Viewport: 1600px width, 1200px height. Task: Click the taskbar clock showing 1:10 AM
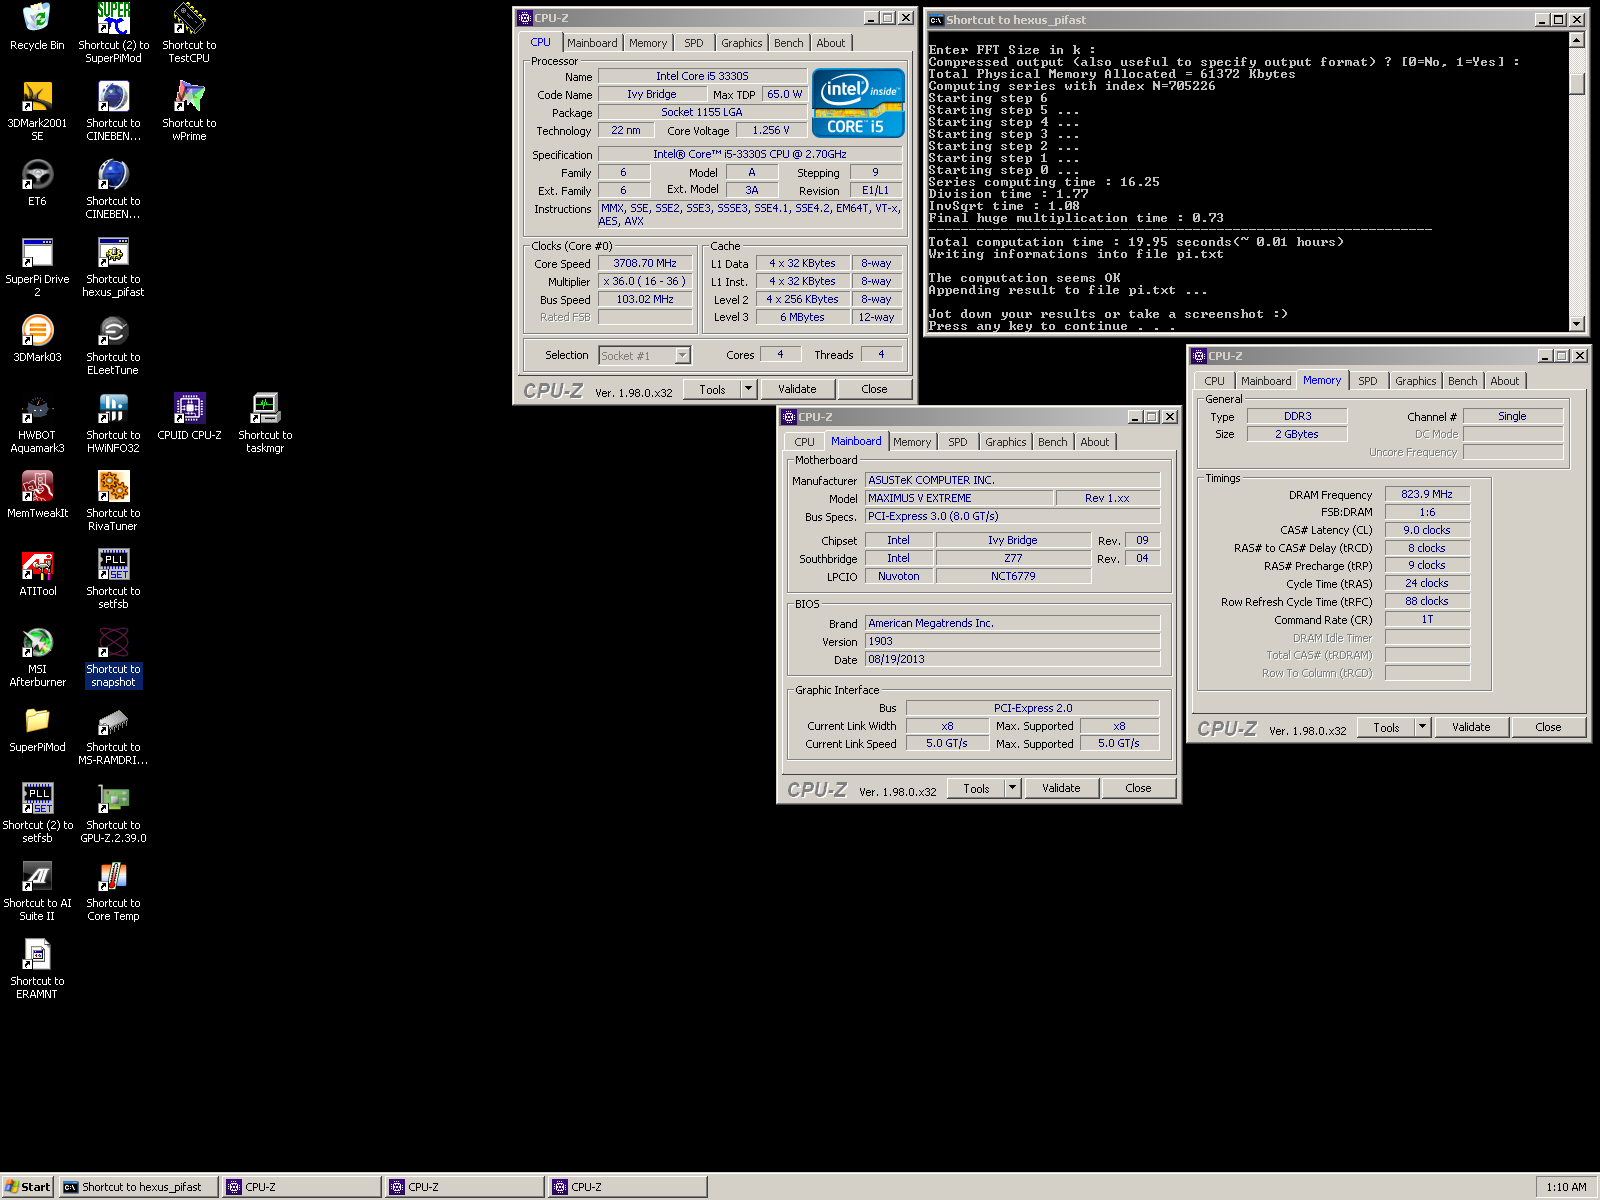(1566, 1187)
